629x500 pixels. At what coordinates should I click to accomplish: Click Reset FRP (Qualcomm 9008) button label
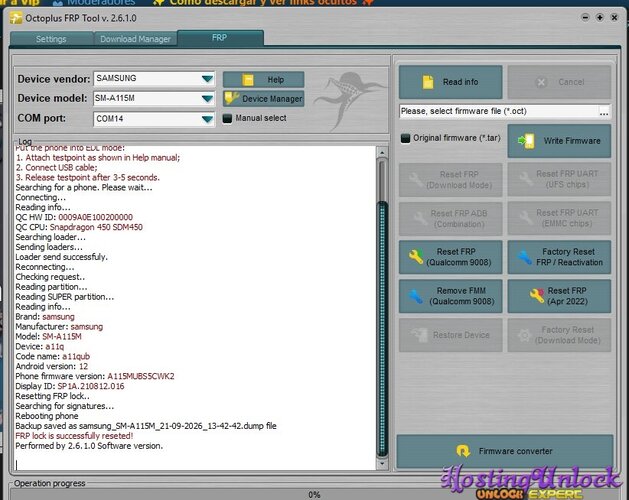click(x=458, y=257)
